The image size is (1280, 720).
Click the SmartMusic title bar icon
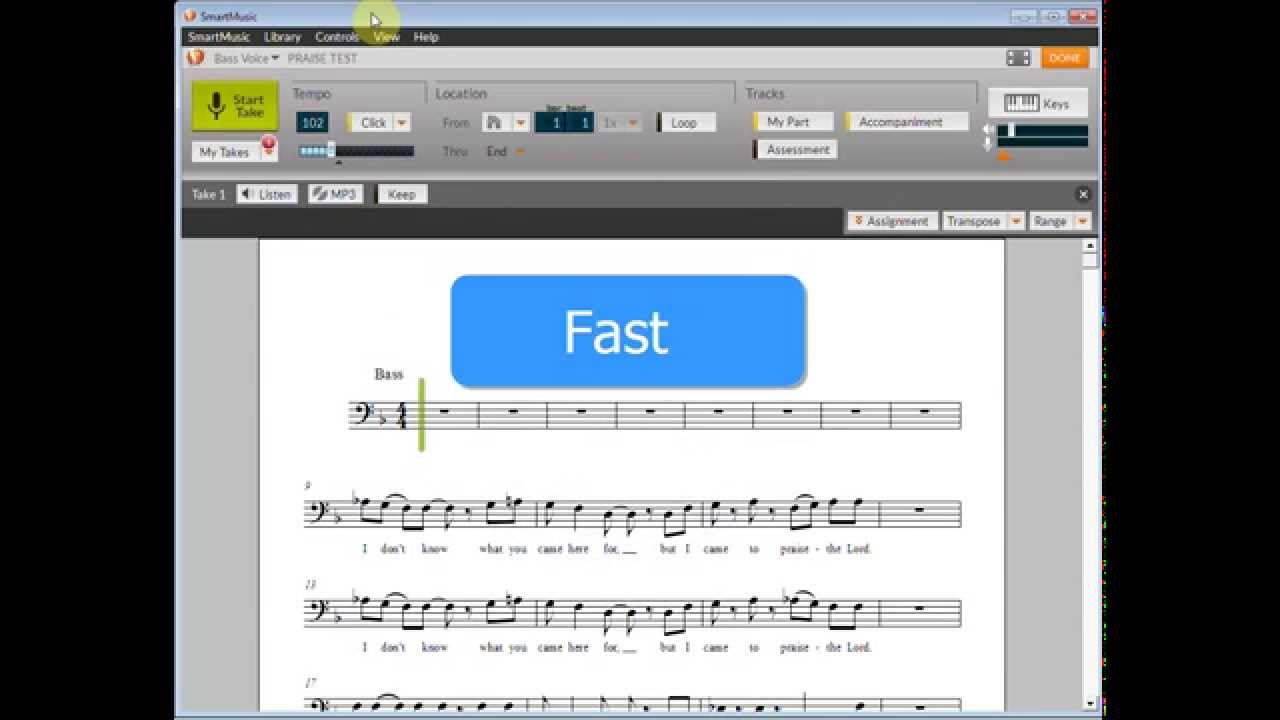190,15
